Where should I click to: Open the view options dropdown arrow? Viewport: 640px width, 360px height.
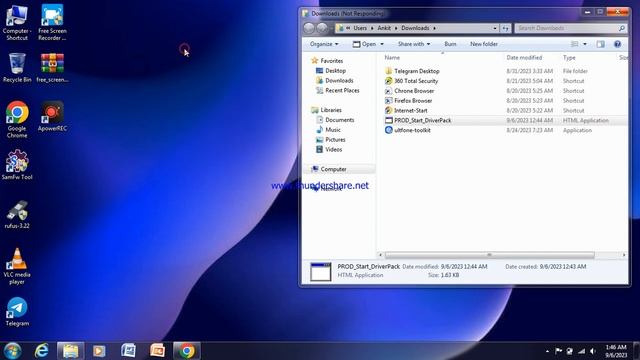click(584, 44)
